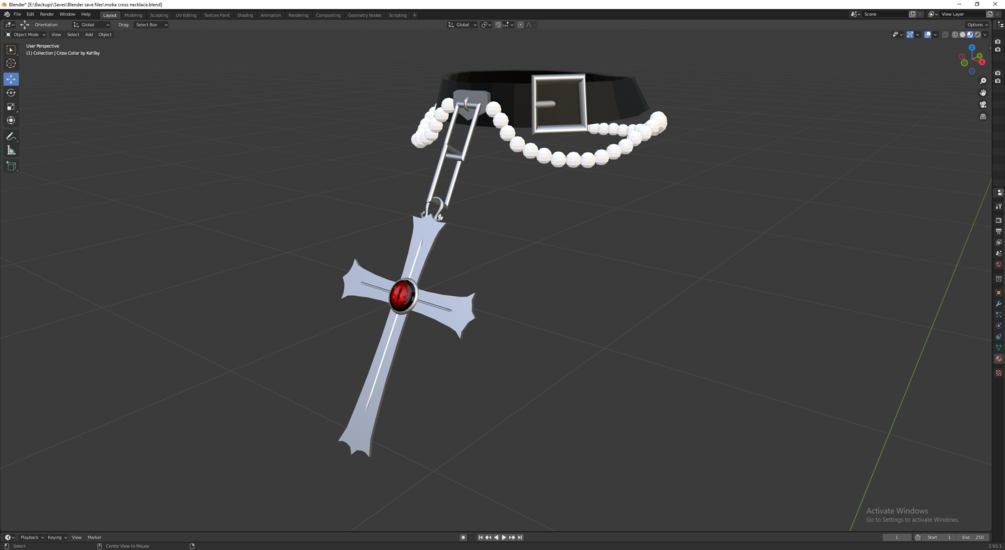Viewport: 1005px width, 550px height.
Task: Activate the Cursor tool
Action: 11,63
